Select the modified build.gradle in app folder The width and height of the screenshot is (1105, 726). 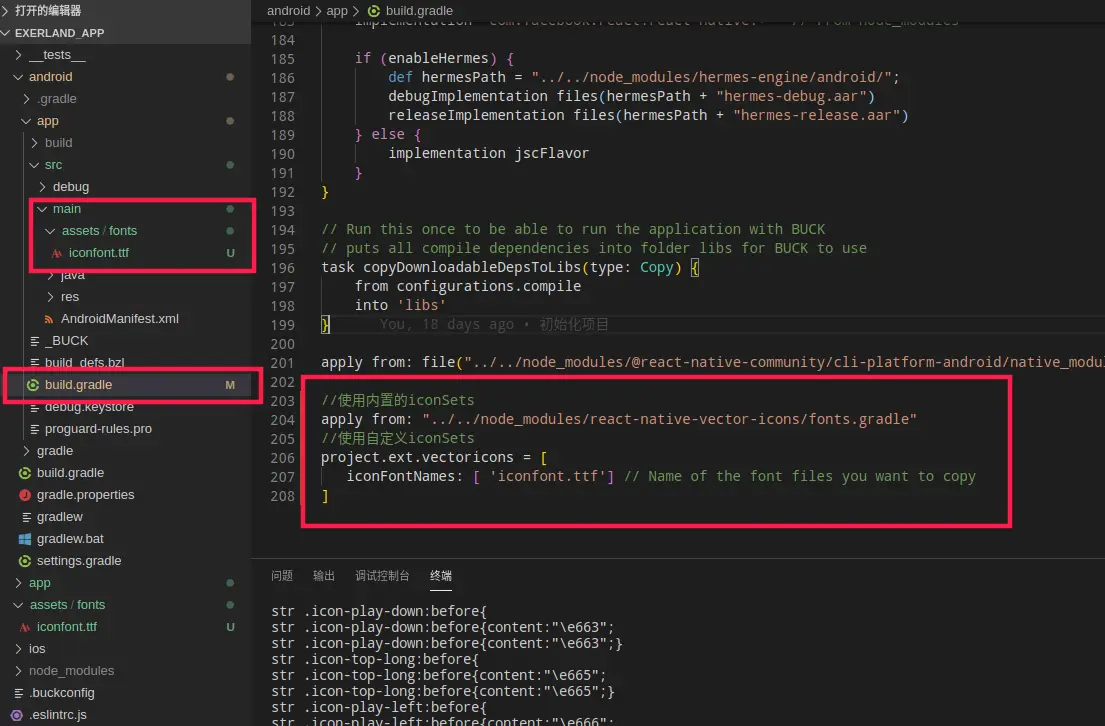pyautogui.click(x=78, y=385)
